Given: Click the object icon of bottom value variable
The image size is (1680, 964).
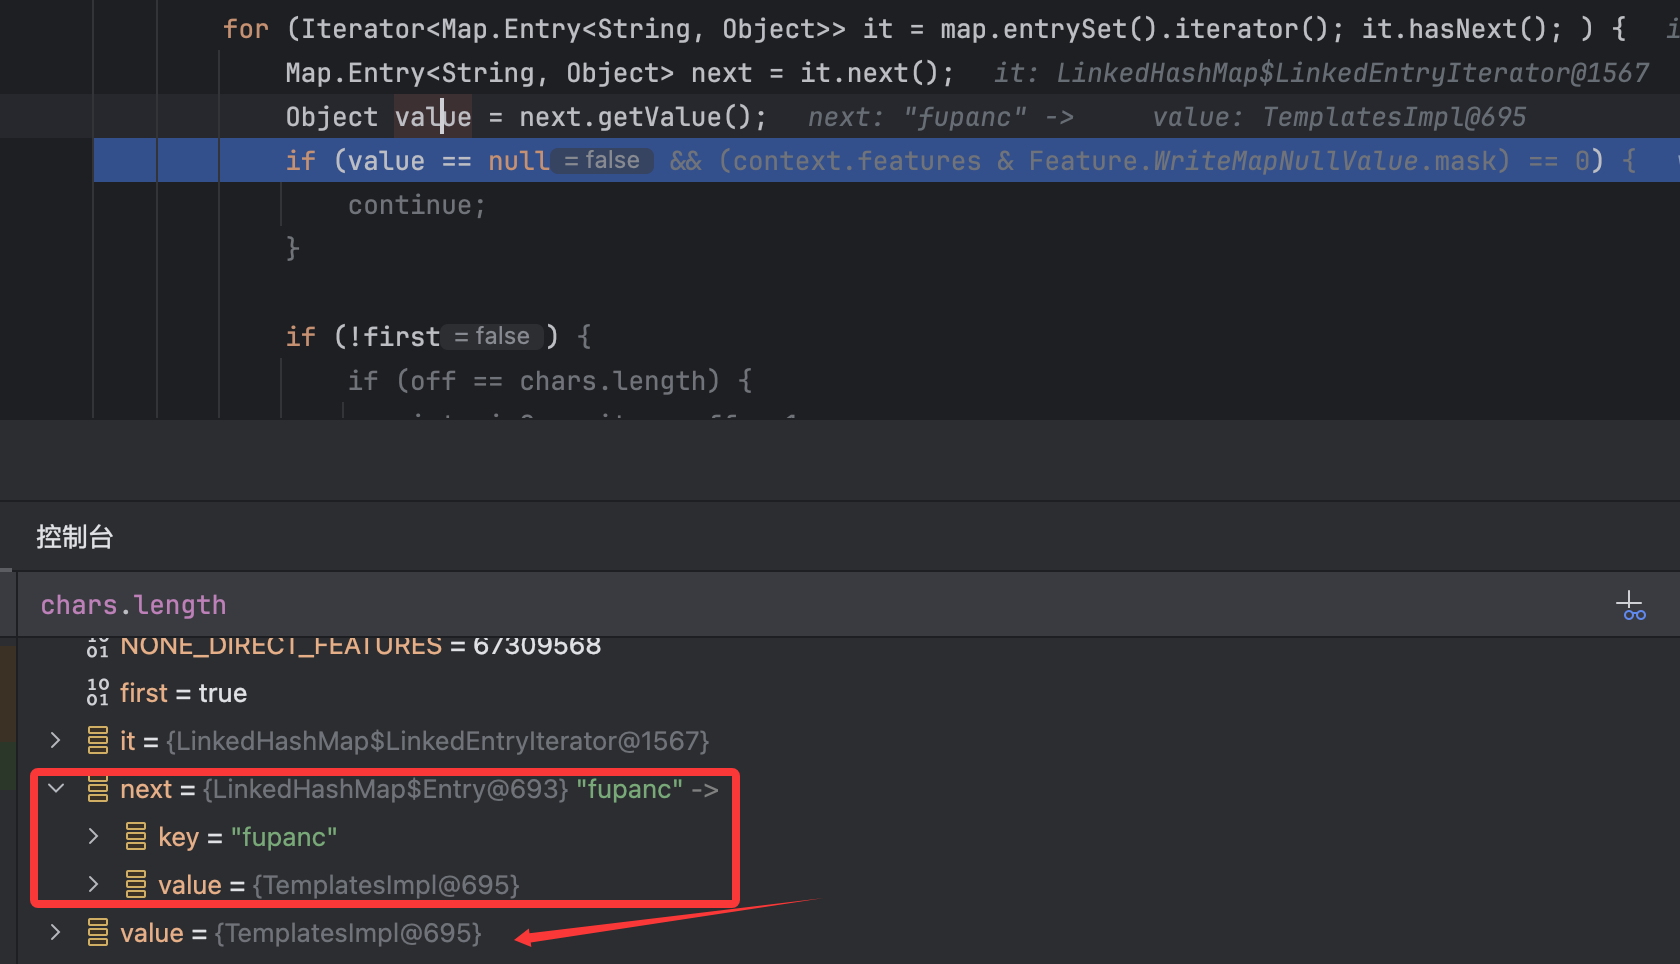Looking at the screenshot, I should 98,933.
